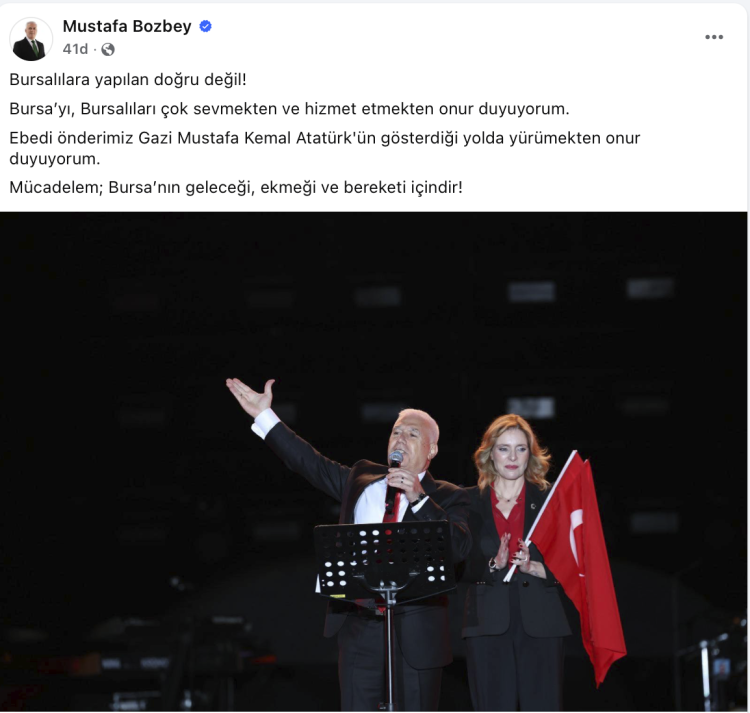The height and width of the screenshot is (713, 750).
Task: Open the Mustafa Bozbey profile name link
Action: [127, 26]
